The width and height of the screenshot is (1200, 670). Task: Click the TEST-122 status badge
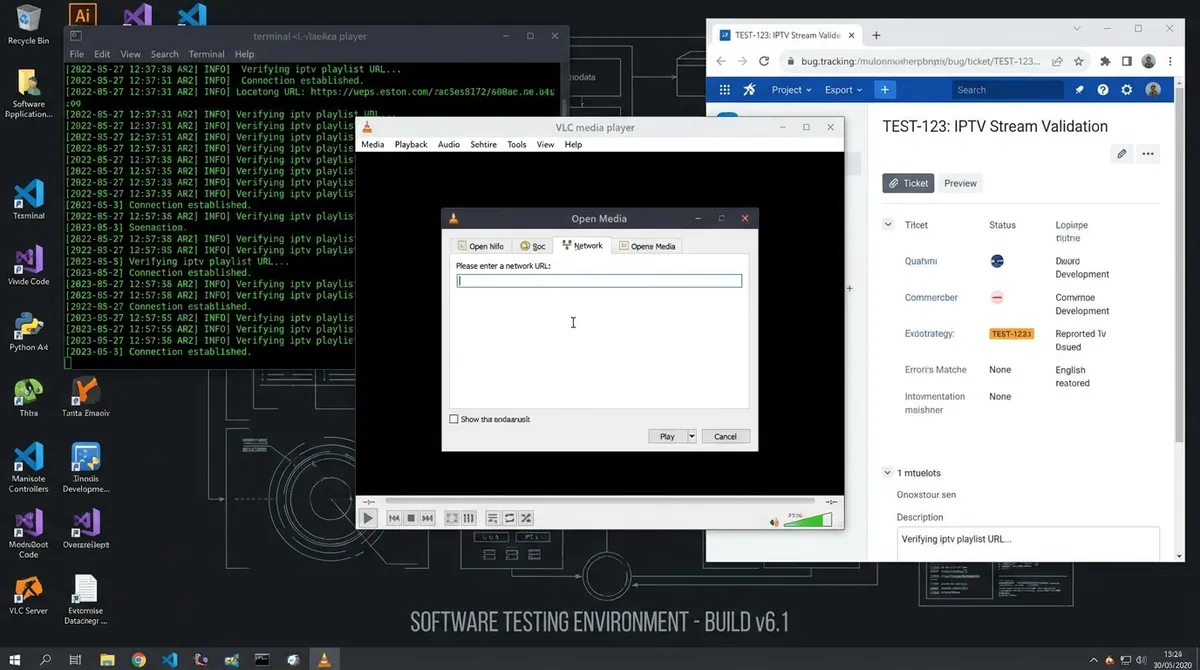coord(1011,334)
